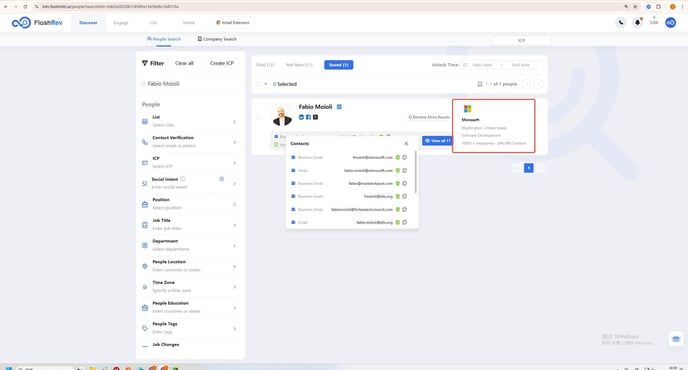Image resolution: width=688 pixels, height=370 pixels.
Task: Show the Net New (11) results tab
Action: (x=299, y=65)
